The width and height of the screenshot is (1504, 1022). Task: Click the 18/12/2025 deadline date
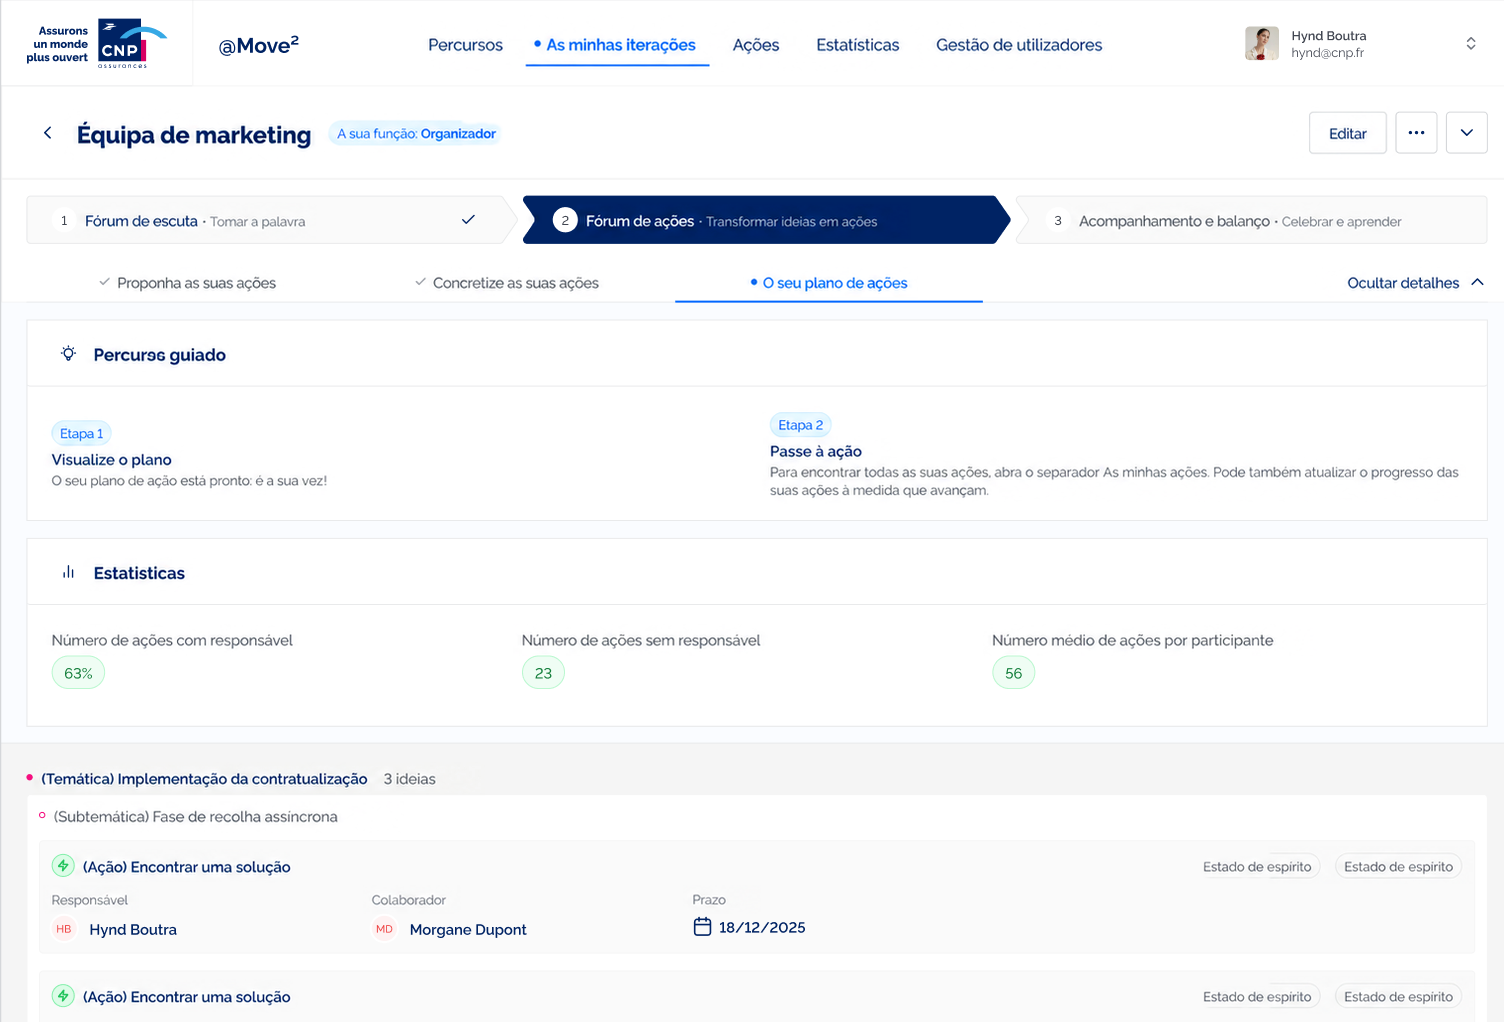coord(762,927)
